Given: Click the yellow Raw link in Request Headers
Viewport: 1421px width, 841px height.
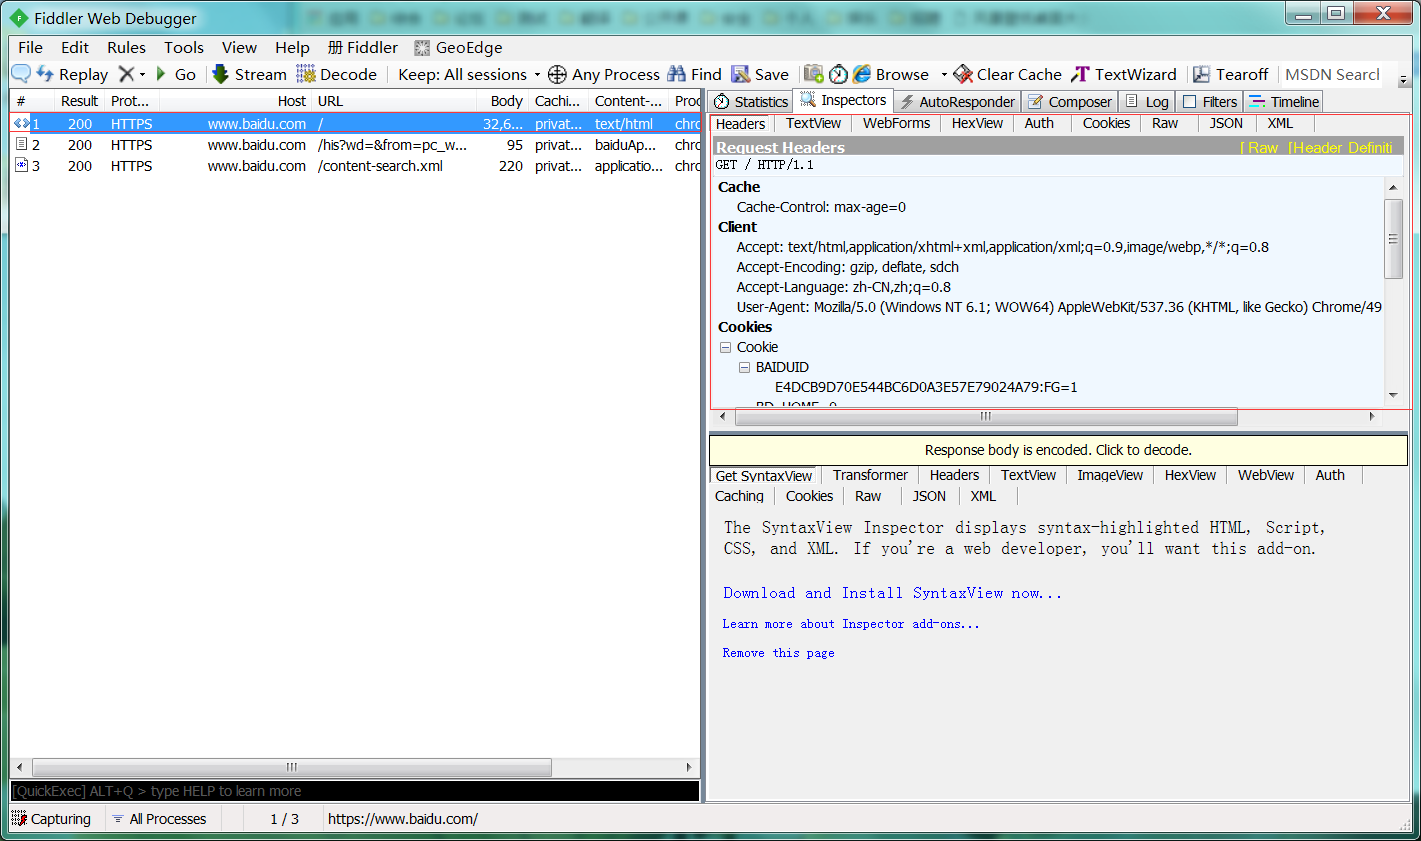Looking at the screenshot, I should 1262,147.
